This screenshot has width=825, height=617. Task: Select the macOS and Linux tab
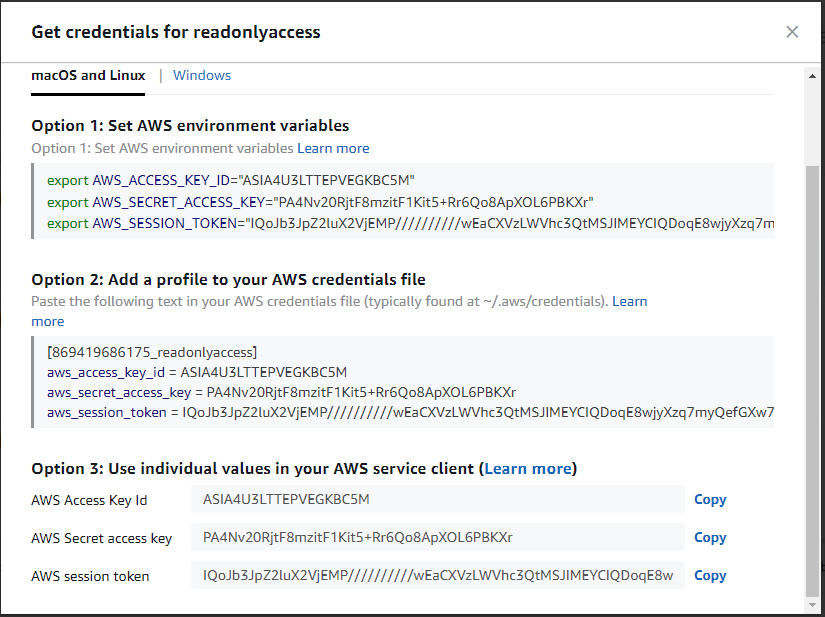pyautogui.click(x=88, y=75)
